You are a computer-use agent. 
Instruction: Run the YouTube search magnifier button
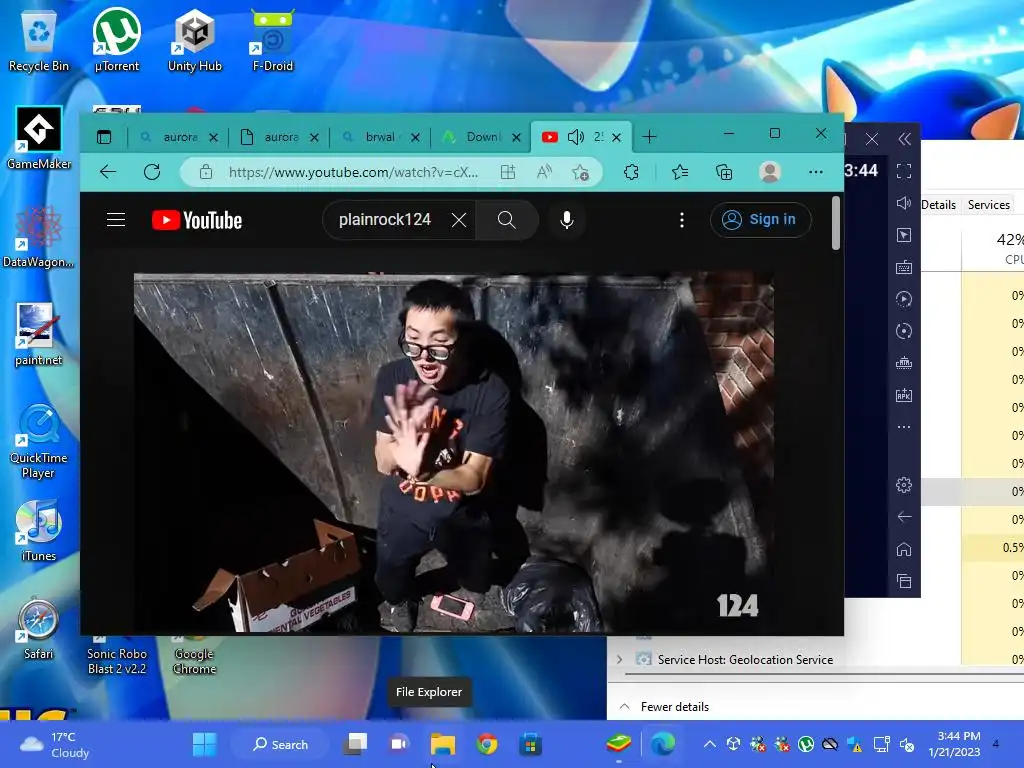(507, 220)
